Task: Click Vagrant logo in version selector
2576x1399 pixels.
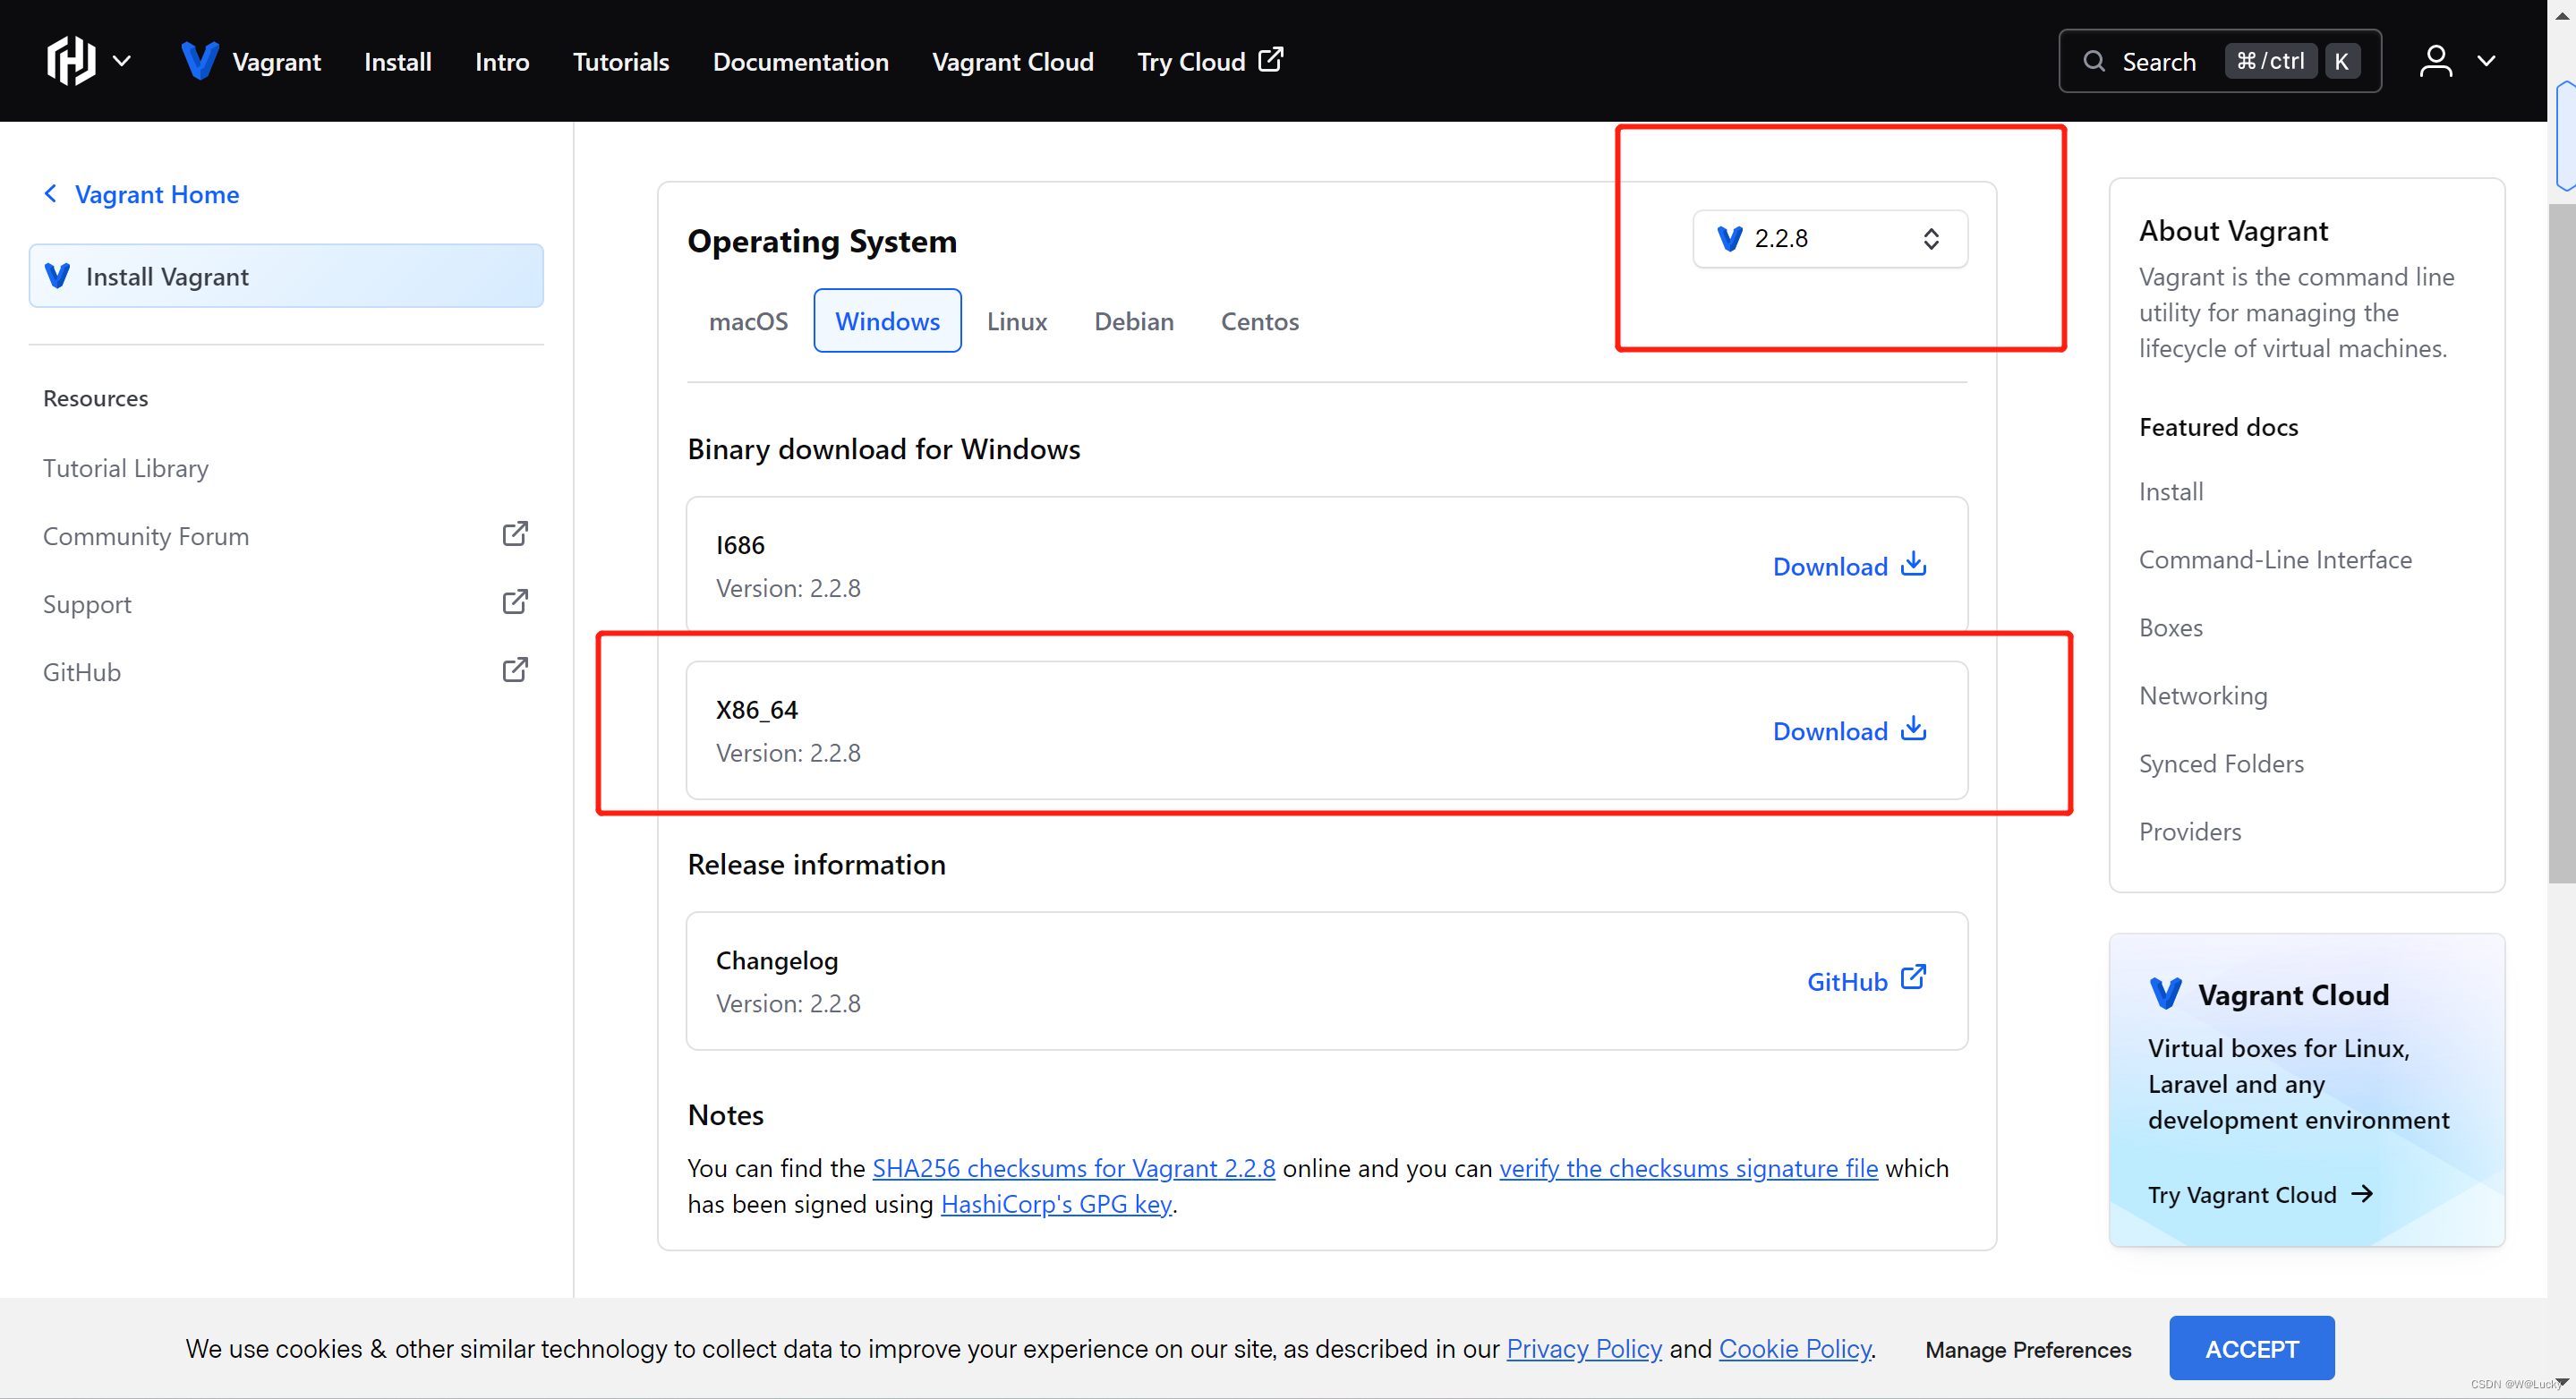Action: [1729, 238]
